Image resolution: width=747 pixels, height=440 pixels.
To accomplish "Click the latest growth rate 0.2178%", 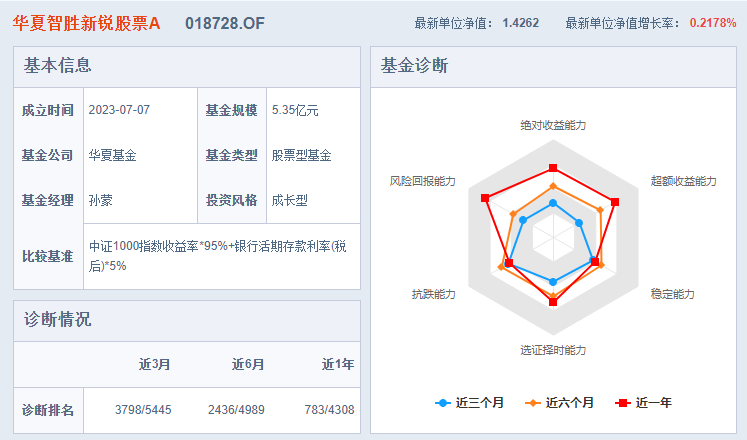I will pyautogui.click(x=713, y=22).
